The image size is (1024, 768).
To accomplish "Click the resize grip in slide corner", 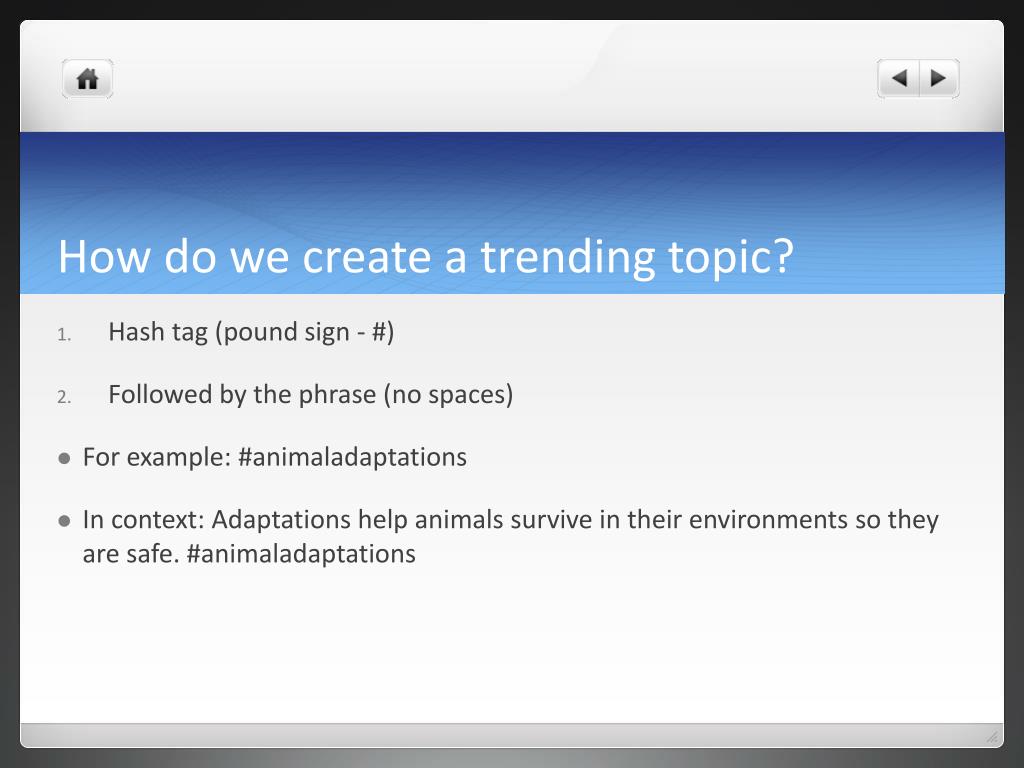I will 992,737.
